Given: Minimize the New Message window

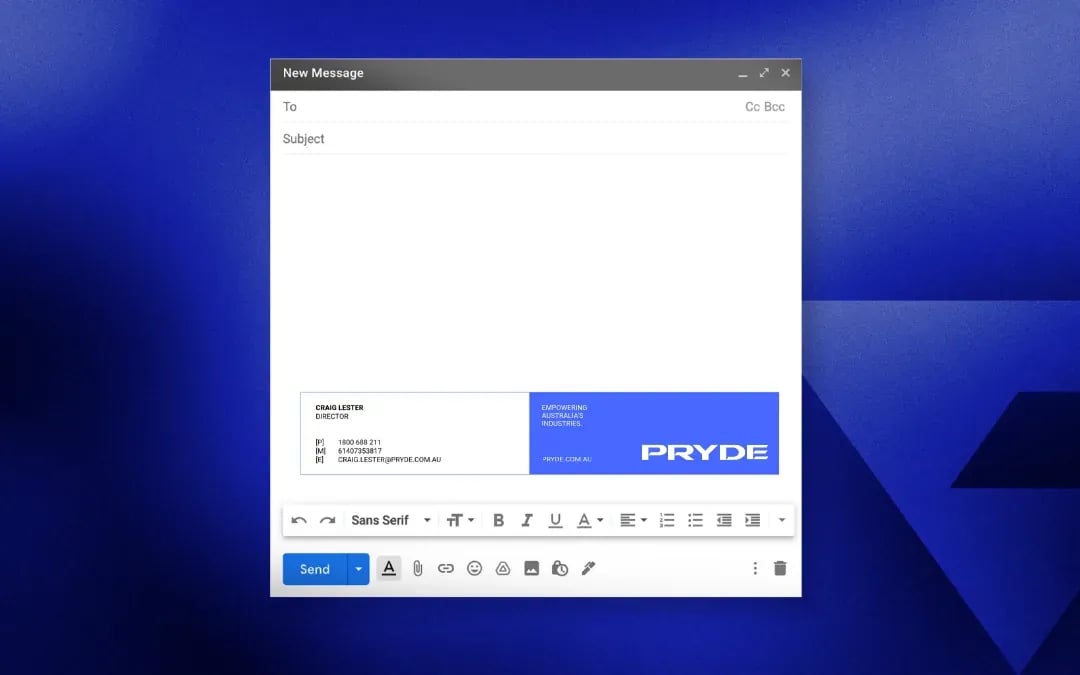Looking at the screenshot, I should (x=742, y=73).
